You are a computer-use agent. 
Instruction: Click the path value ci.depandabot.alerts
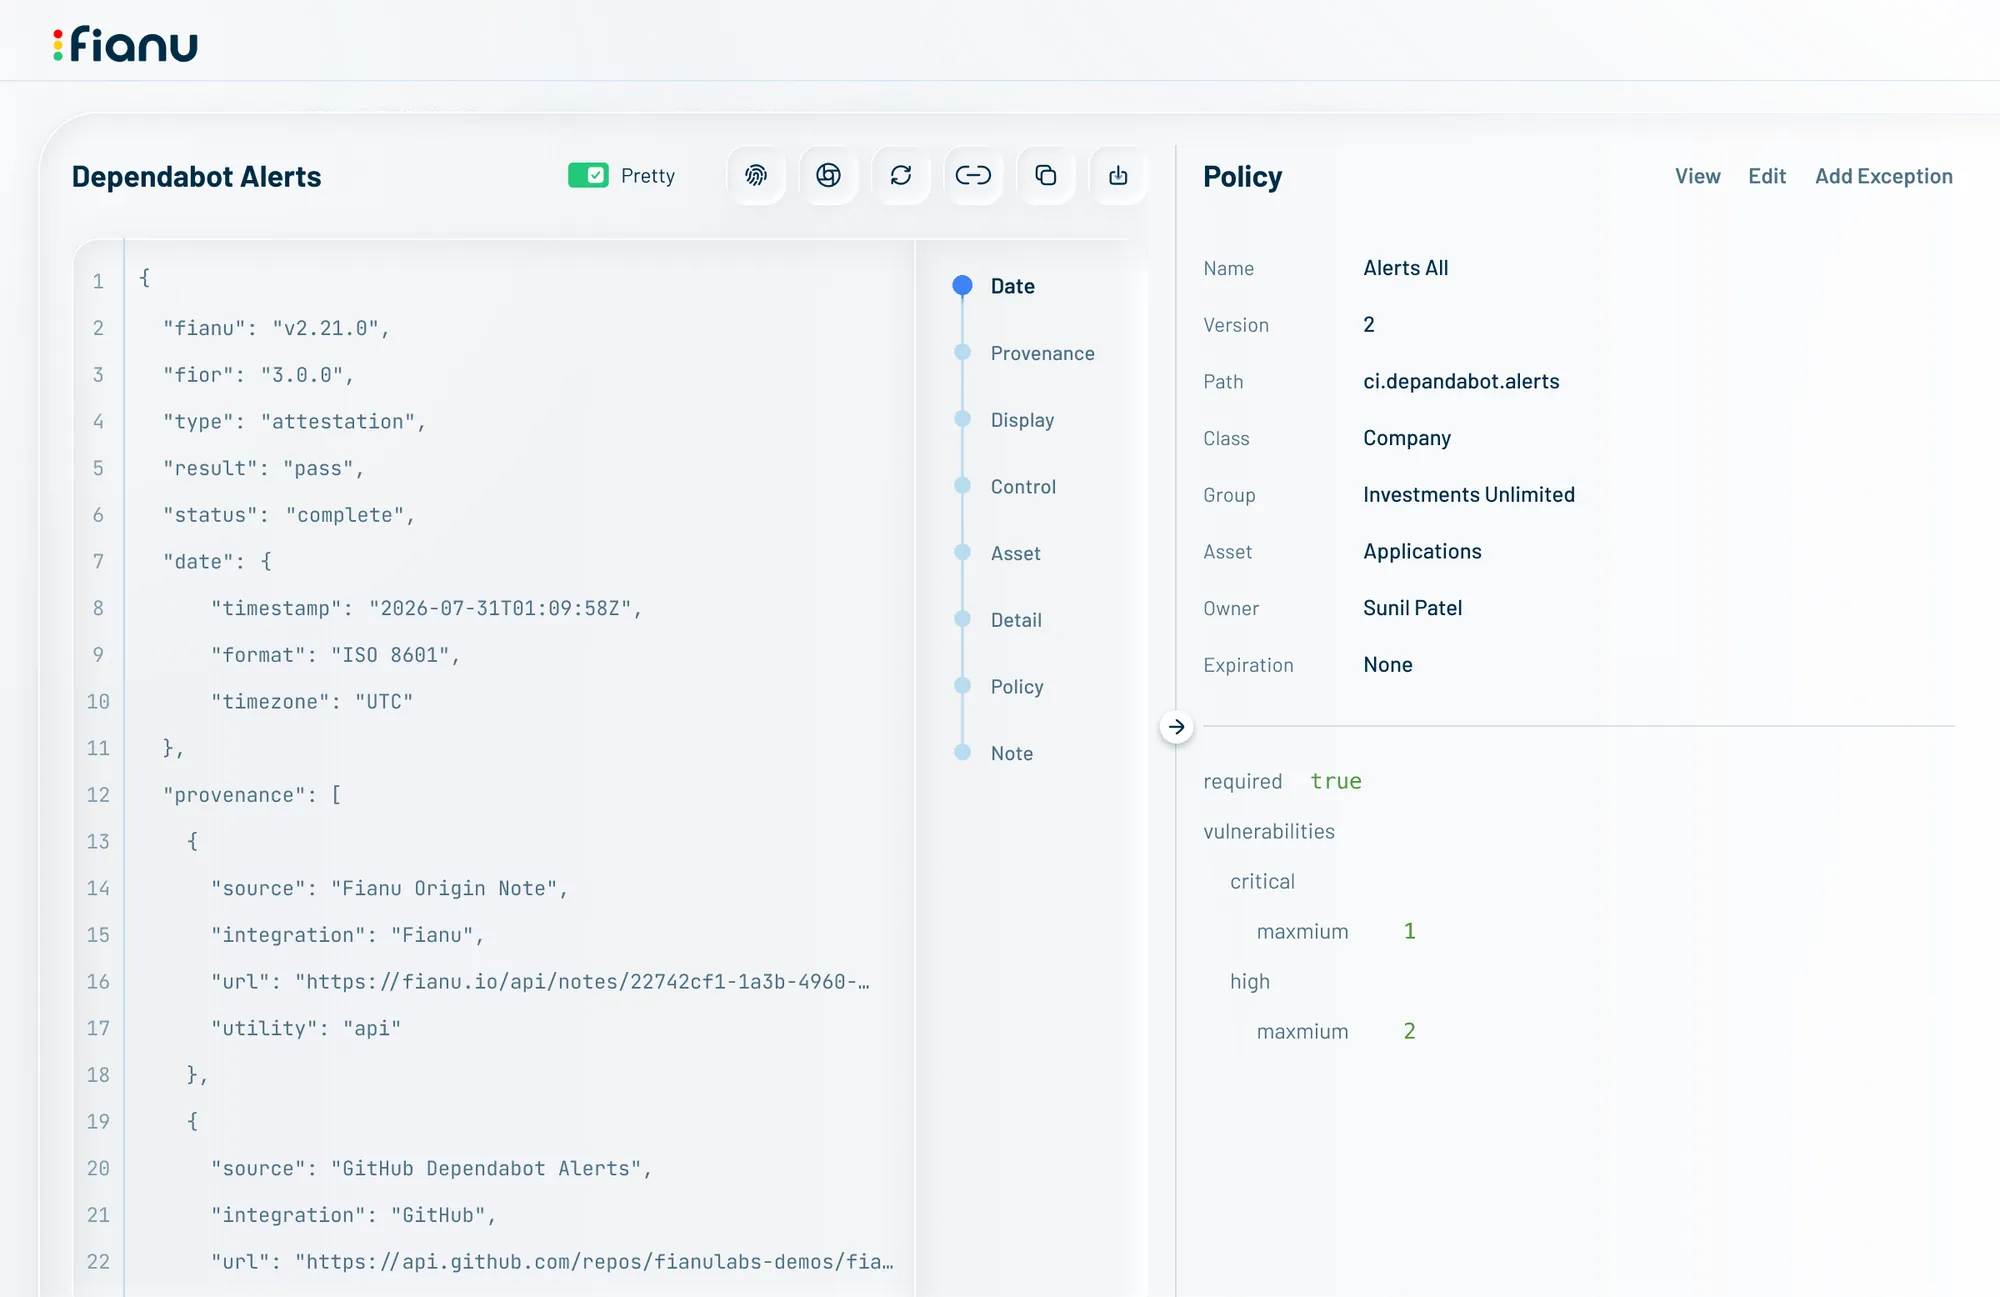[x=1461, y=381]
